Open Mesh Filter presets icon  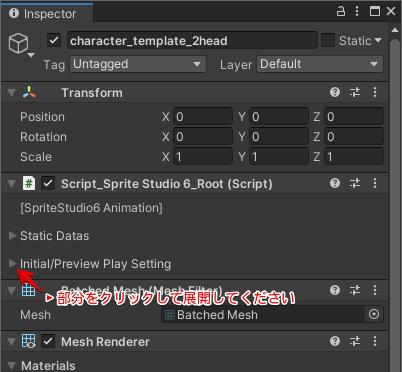pos(355,290)
